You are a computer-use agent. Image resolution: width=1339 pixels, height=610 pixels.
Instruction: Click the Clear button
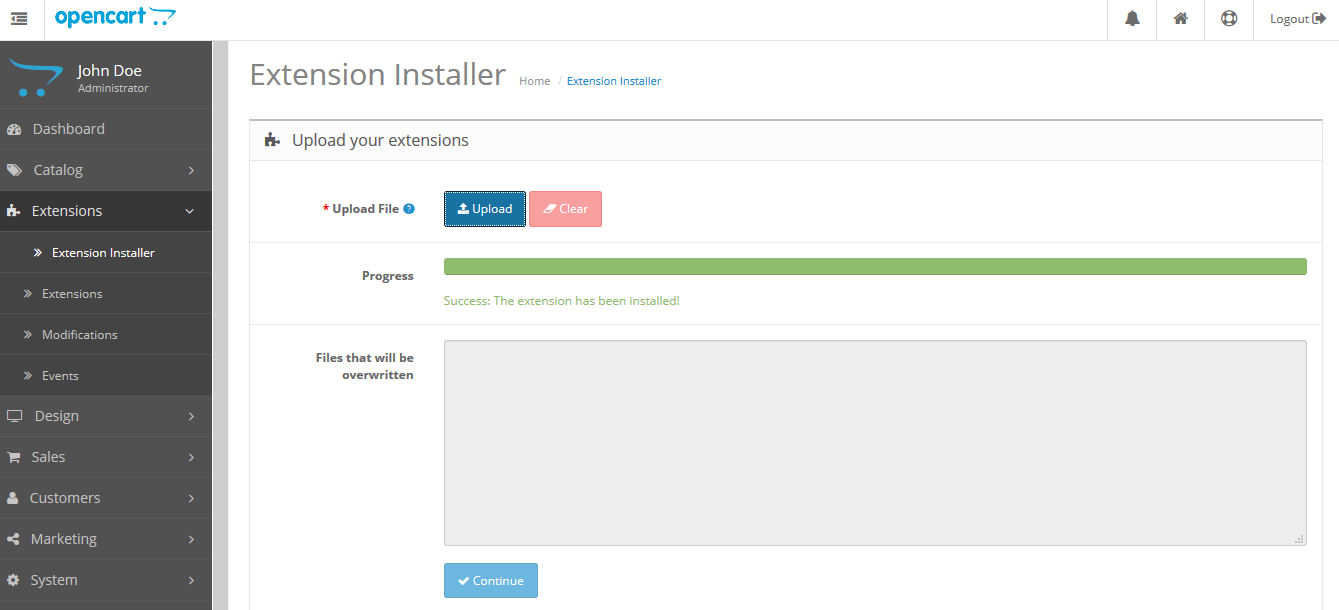click(x=565, y=209)
